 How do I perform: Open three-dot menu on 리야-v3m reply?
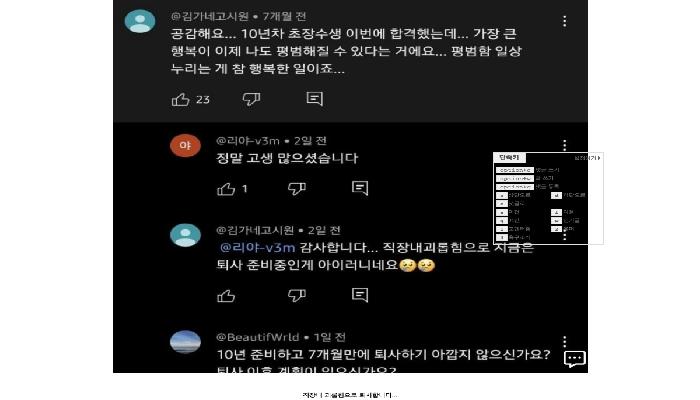[565, 145]
